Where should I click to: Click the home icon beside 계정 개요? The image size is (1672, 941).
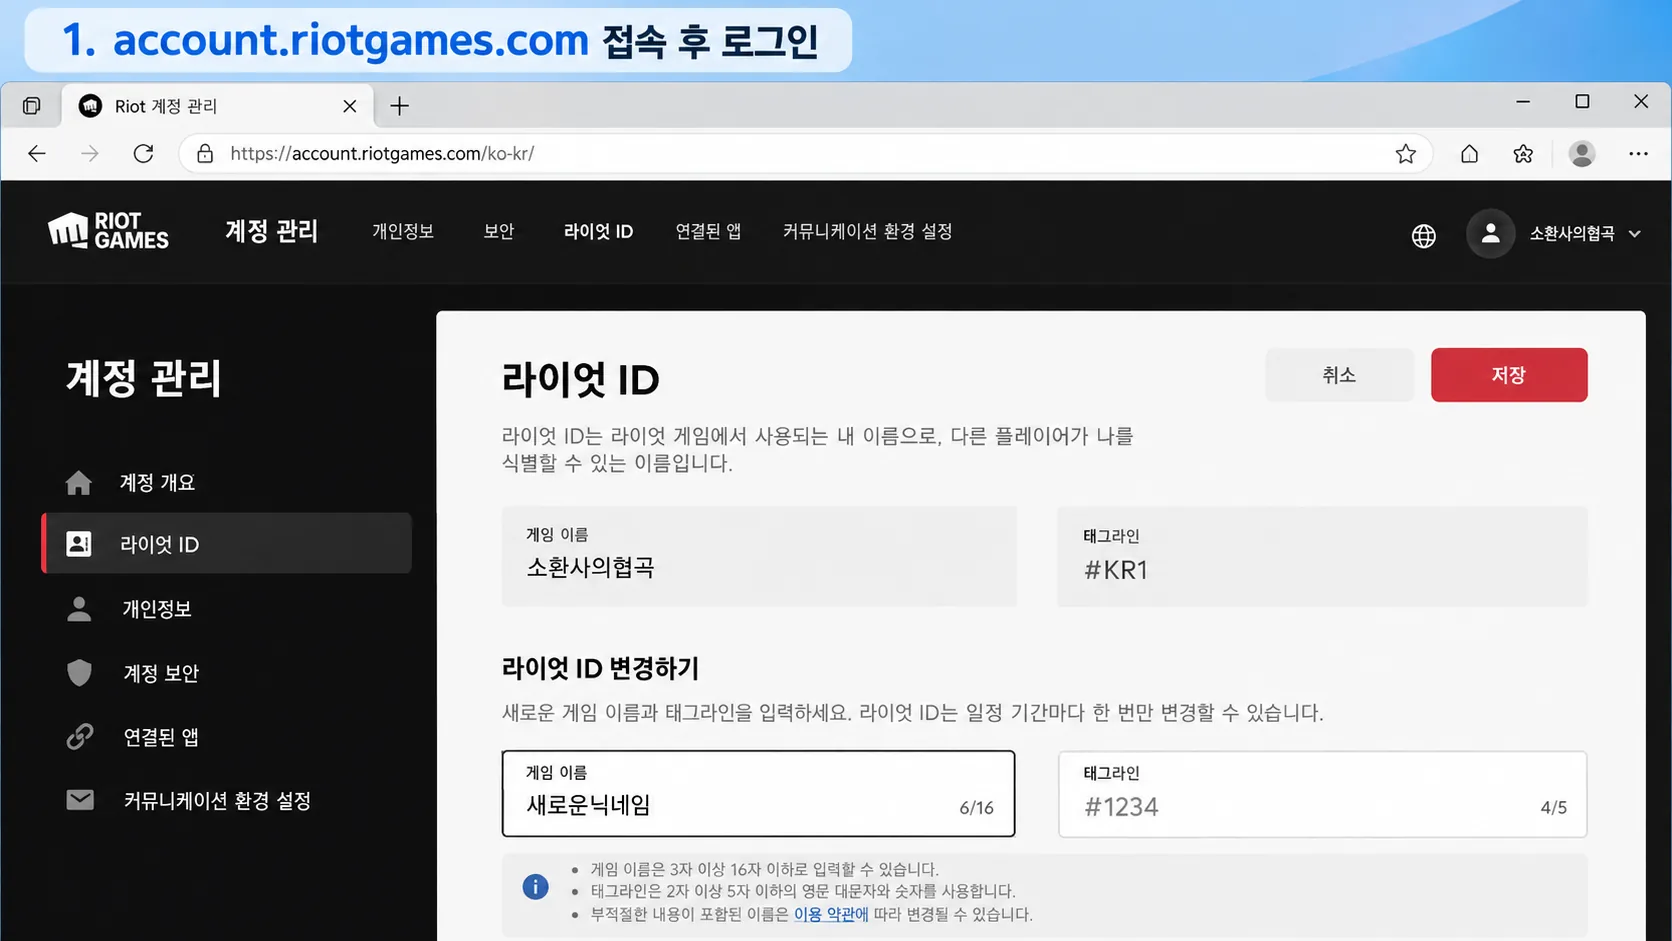click(79, 482)
